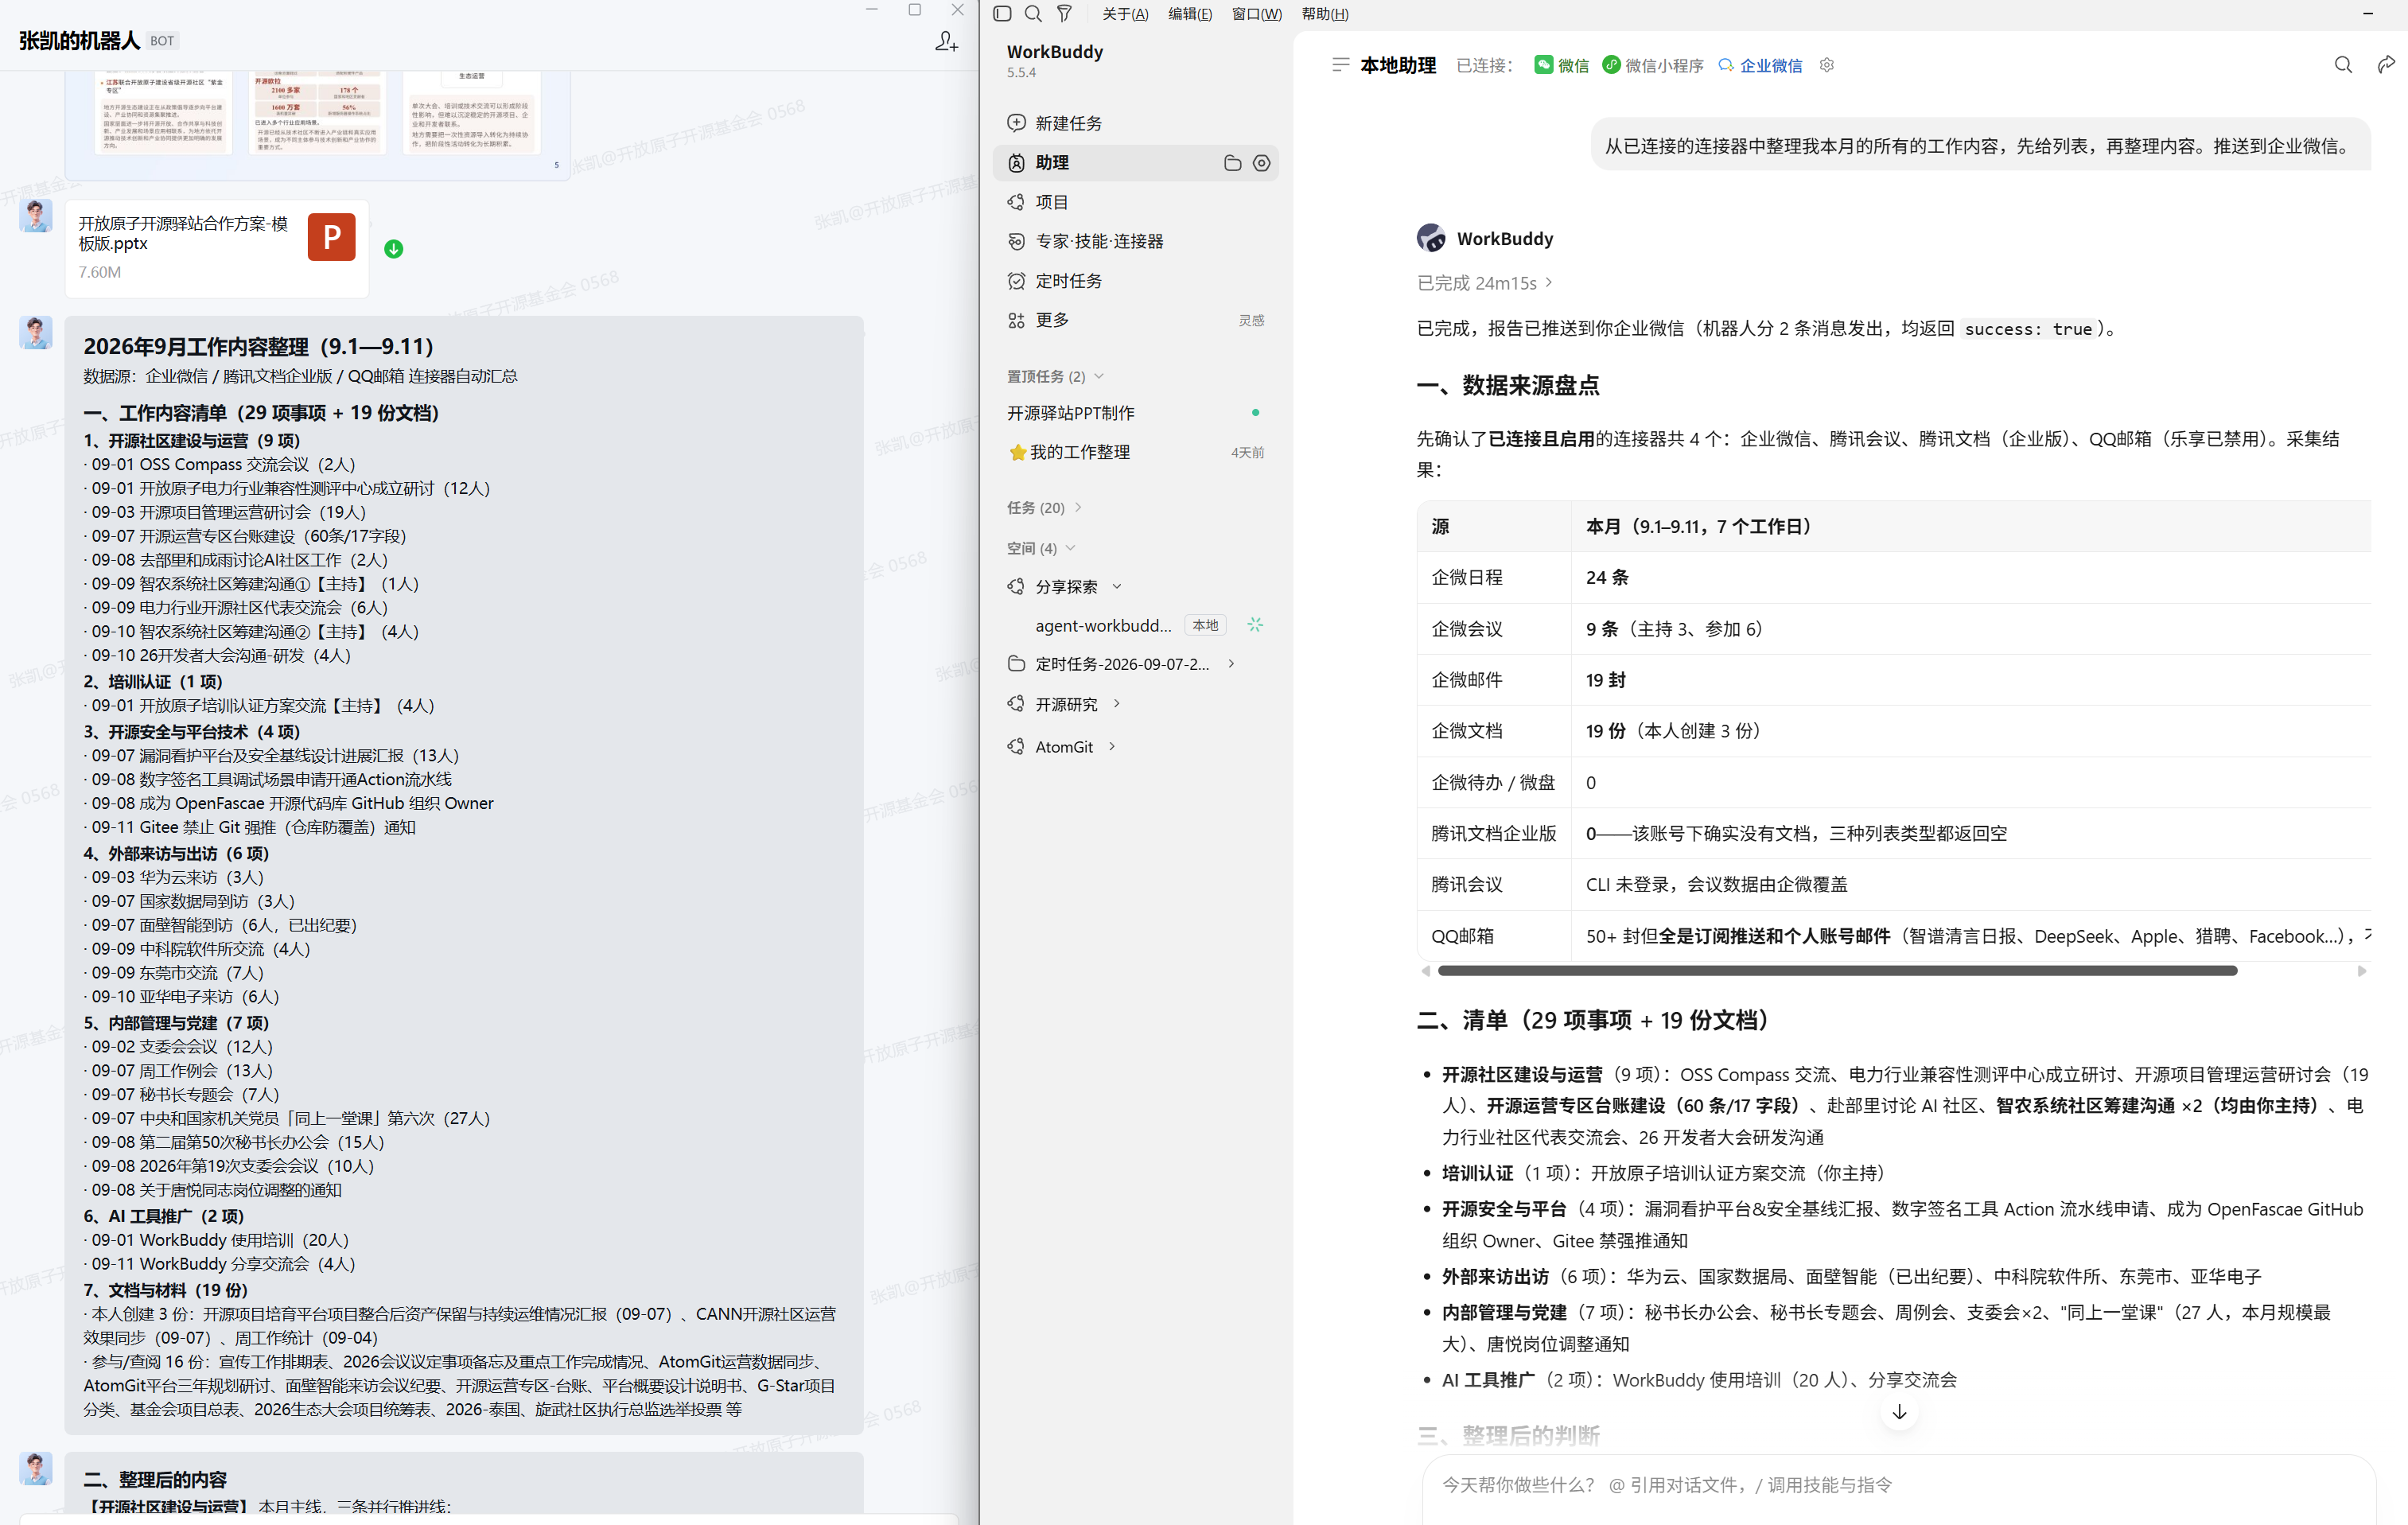Open the 帮助(H) menu
The image size is (2408, 1525).
coord(1325,14)
